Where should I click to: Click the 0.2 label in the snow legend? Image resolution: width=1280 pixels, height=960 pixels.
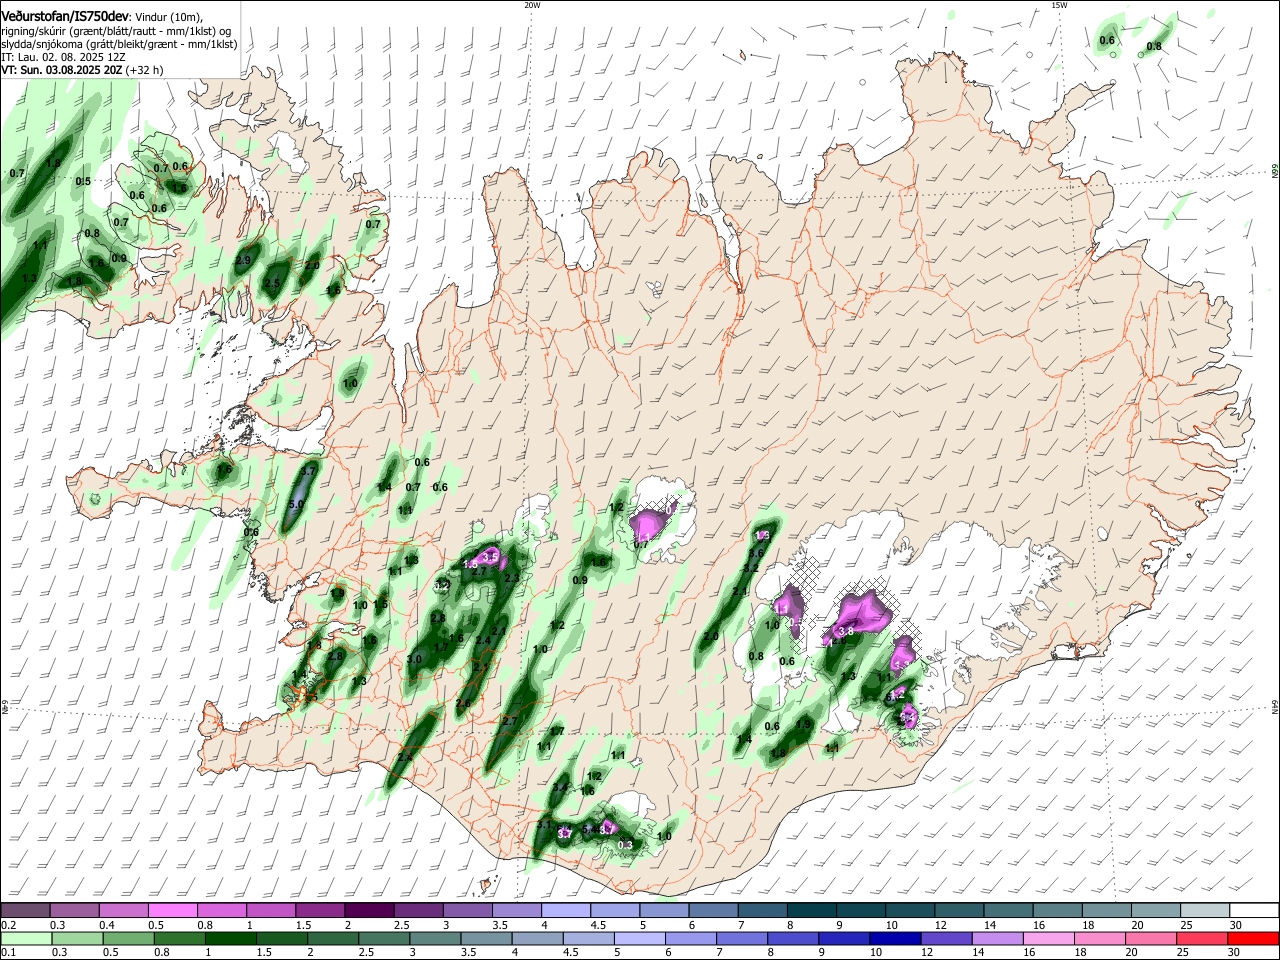(x=7, y=925)
